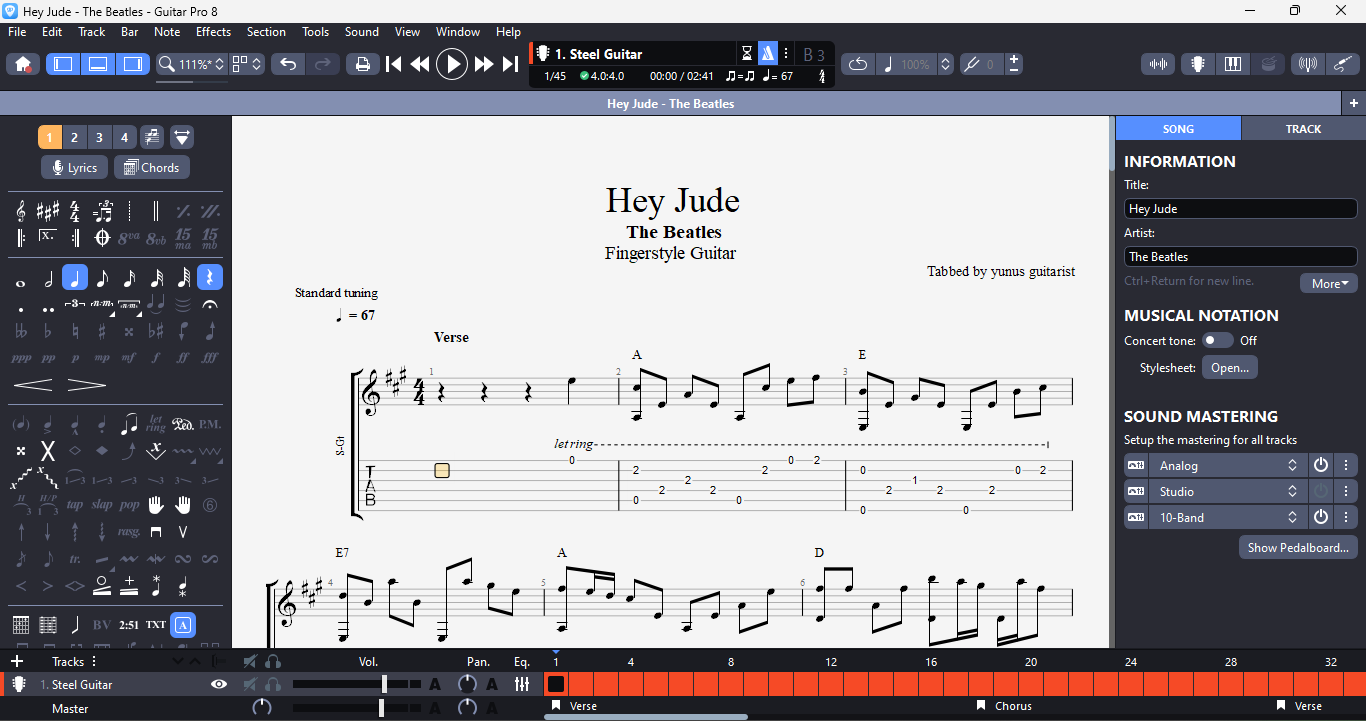1366x721 pixels.
Task: Toggle the rest symbol
Action: tap(210, 278)
